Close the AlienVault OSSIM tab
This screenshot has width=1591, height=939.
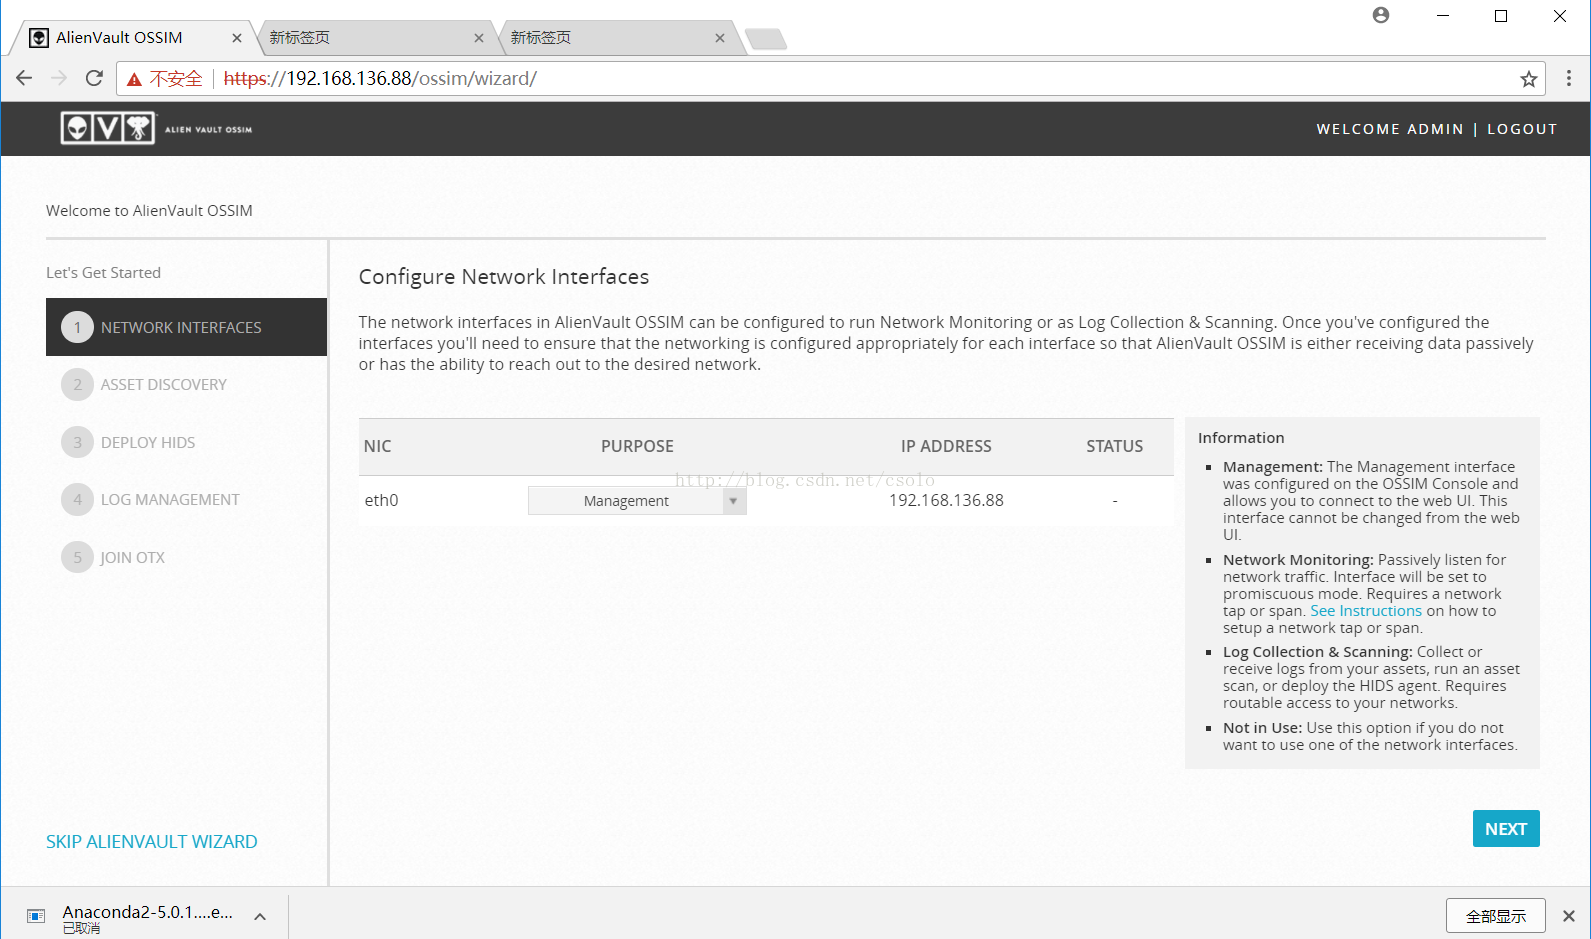(x=237, y=38)
